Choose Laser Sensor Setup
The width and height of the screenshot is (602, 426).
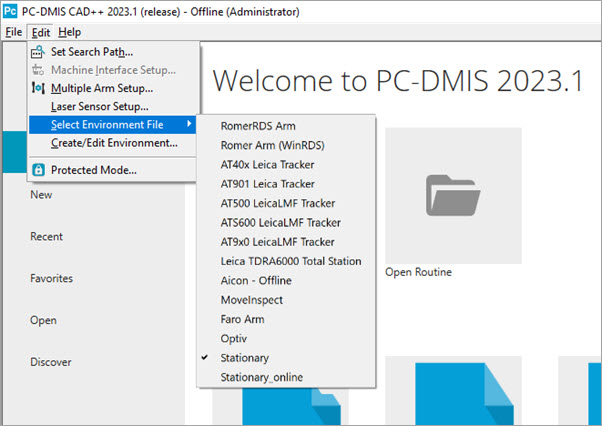99,106
